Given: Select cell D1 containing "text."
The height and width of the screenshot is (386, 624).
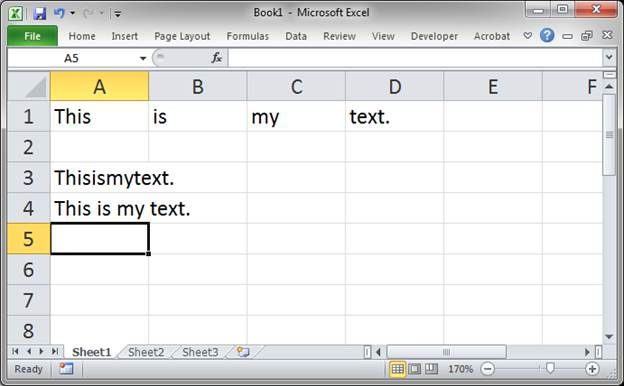Looking at the screenshot, I should click(394, 116).
